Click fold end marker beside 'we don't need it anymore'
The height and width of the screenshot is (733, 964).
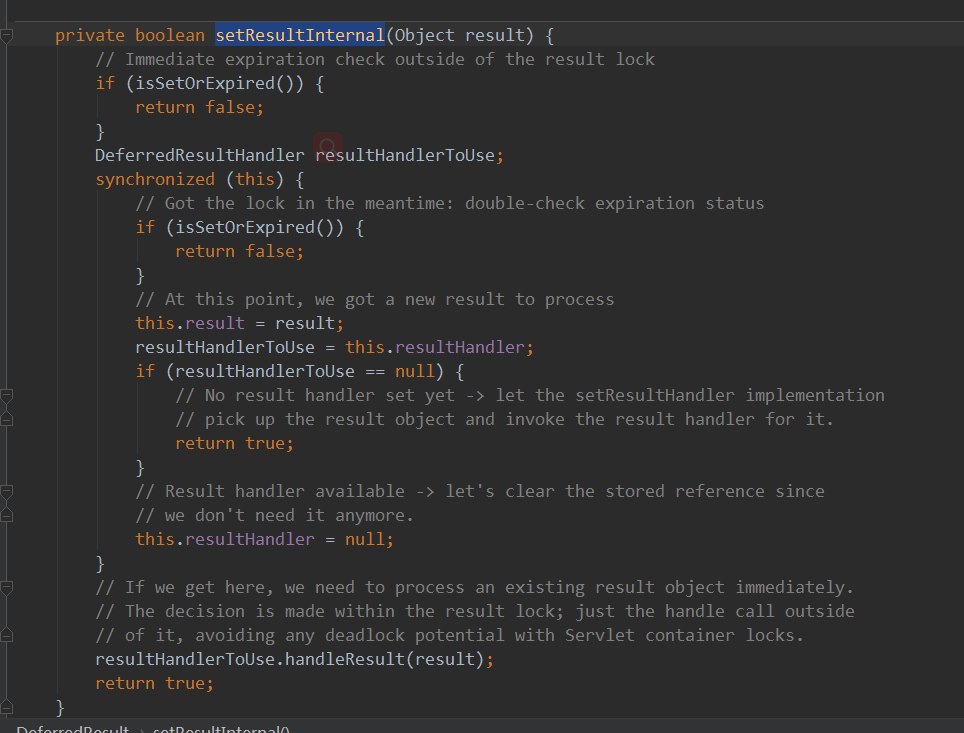point(7,515)
